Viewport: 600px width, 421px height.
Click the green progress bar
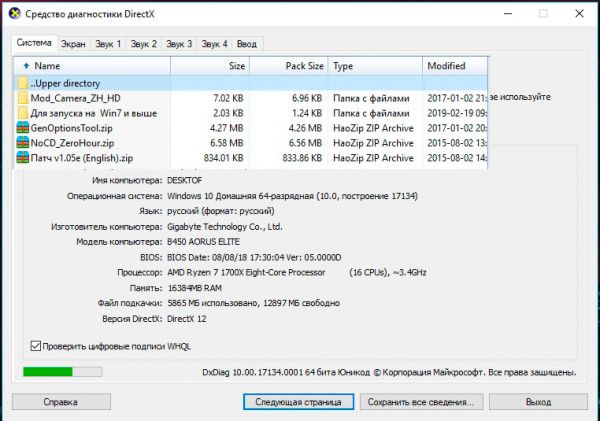(62, 372)
